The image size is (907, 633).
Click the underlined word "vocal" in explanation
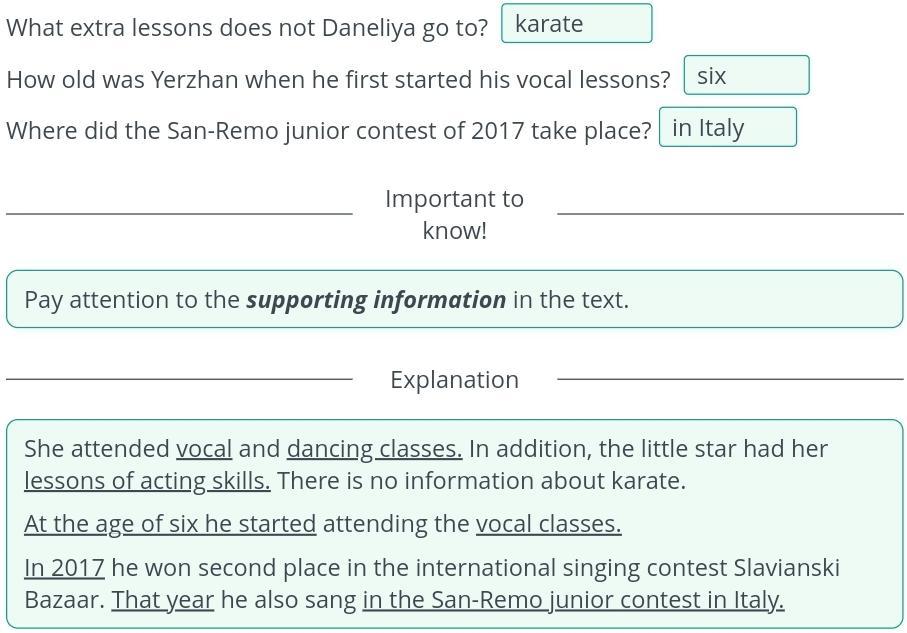(x=204, y=449)
